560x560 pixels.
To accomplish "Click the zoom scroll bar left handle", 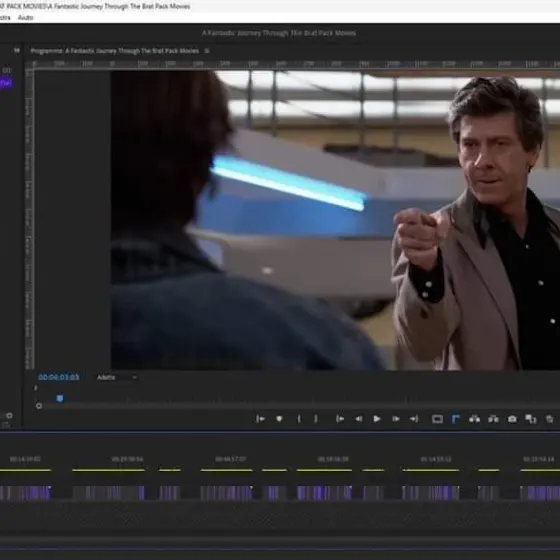I will pyautogui.click(x=39, y=406).
